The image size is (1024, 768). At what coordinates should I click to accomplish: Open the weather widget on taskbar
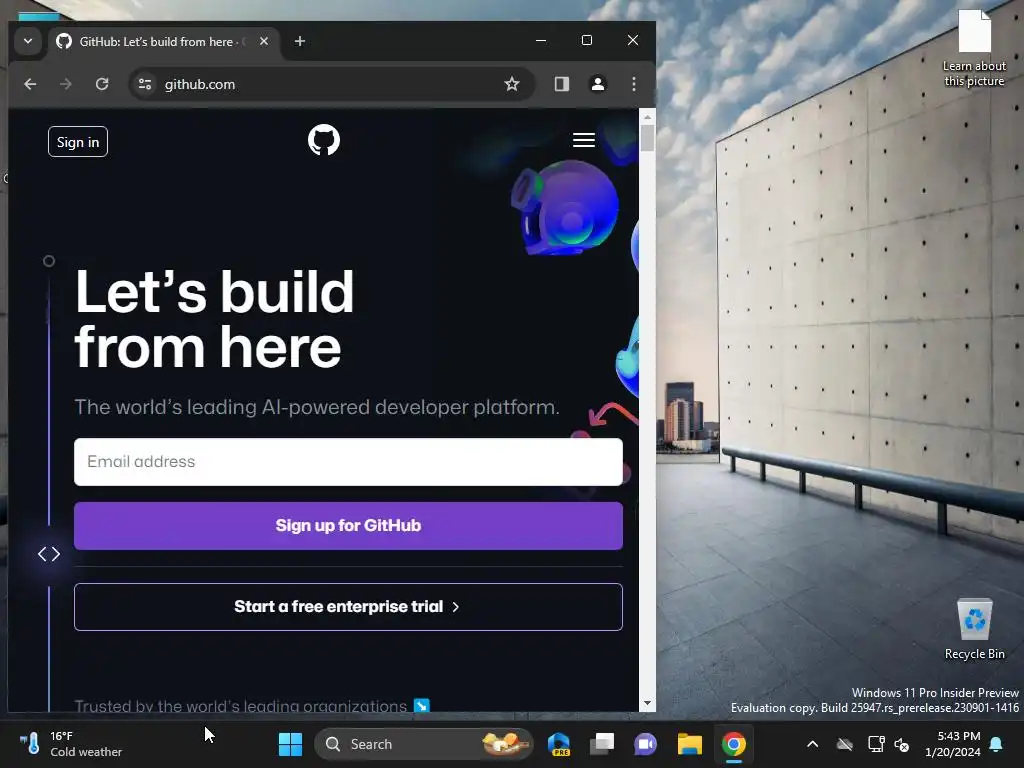(71, 744)
